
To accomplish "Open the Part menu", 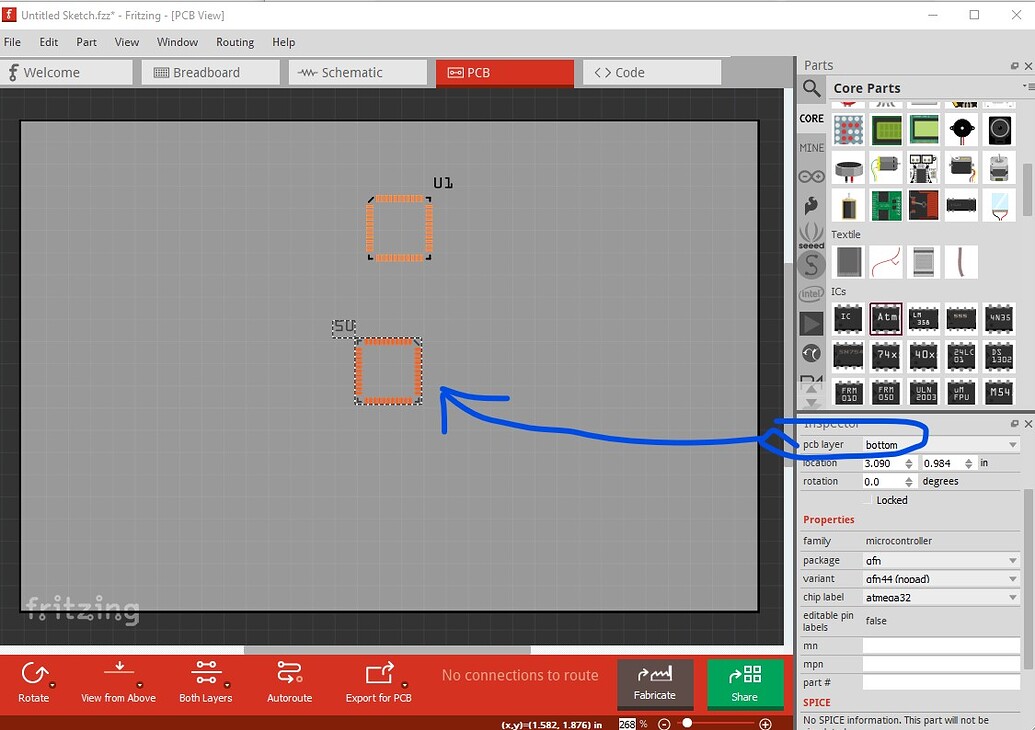I will point(86,42).
